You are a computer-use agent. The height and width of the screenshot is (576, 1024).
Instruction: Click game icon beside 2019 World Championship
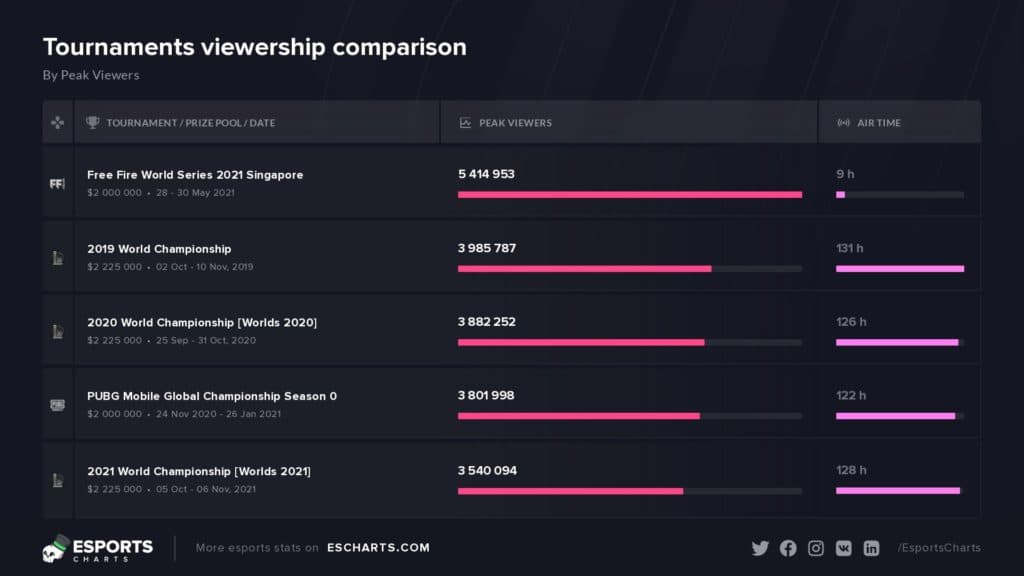click(x=57, y=257)
